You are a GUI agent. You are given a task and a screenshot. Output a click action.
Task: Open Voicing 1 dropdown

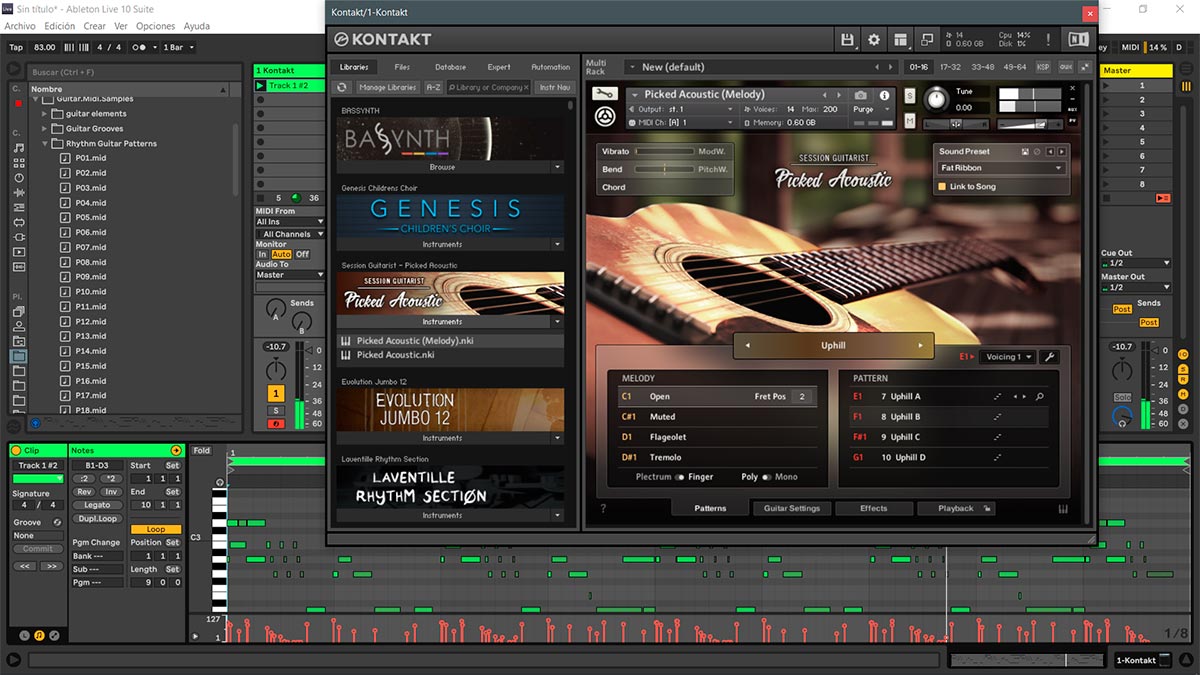[x=1008, y=356]
